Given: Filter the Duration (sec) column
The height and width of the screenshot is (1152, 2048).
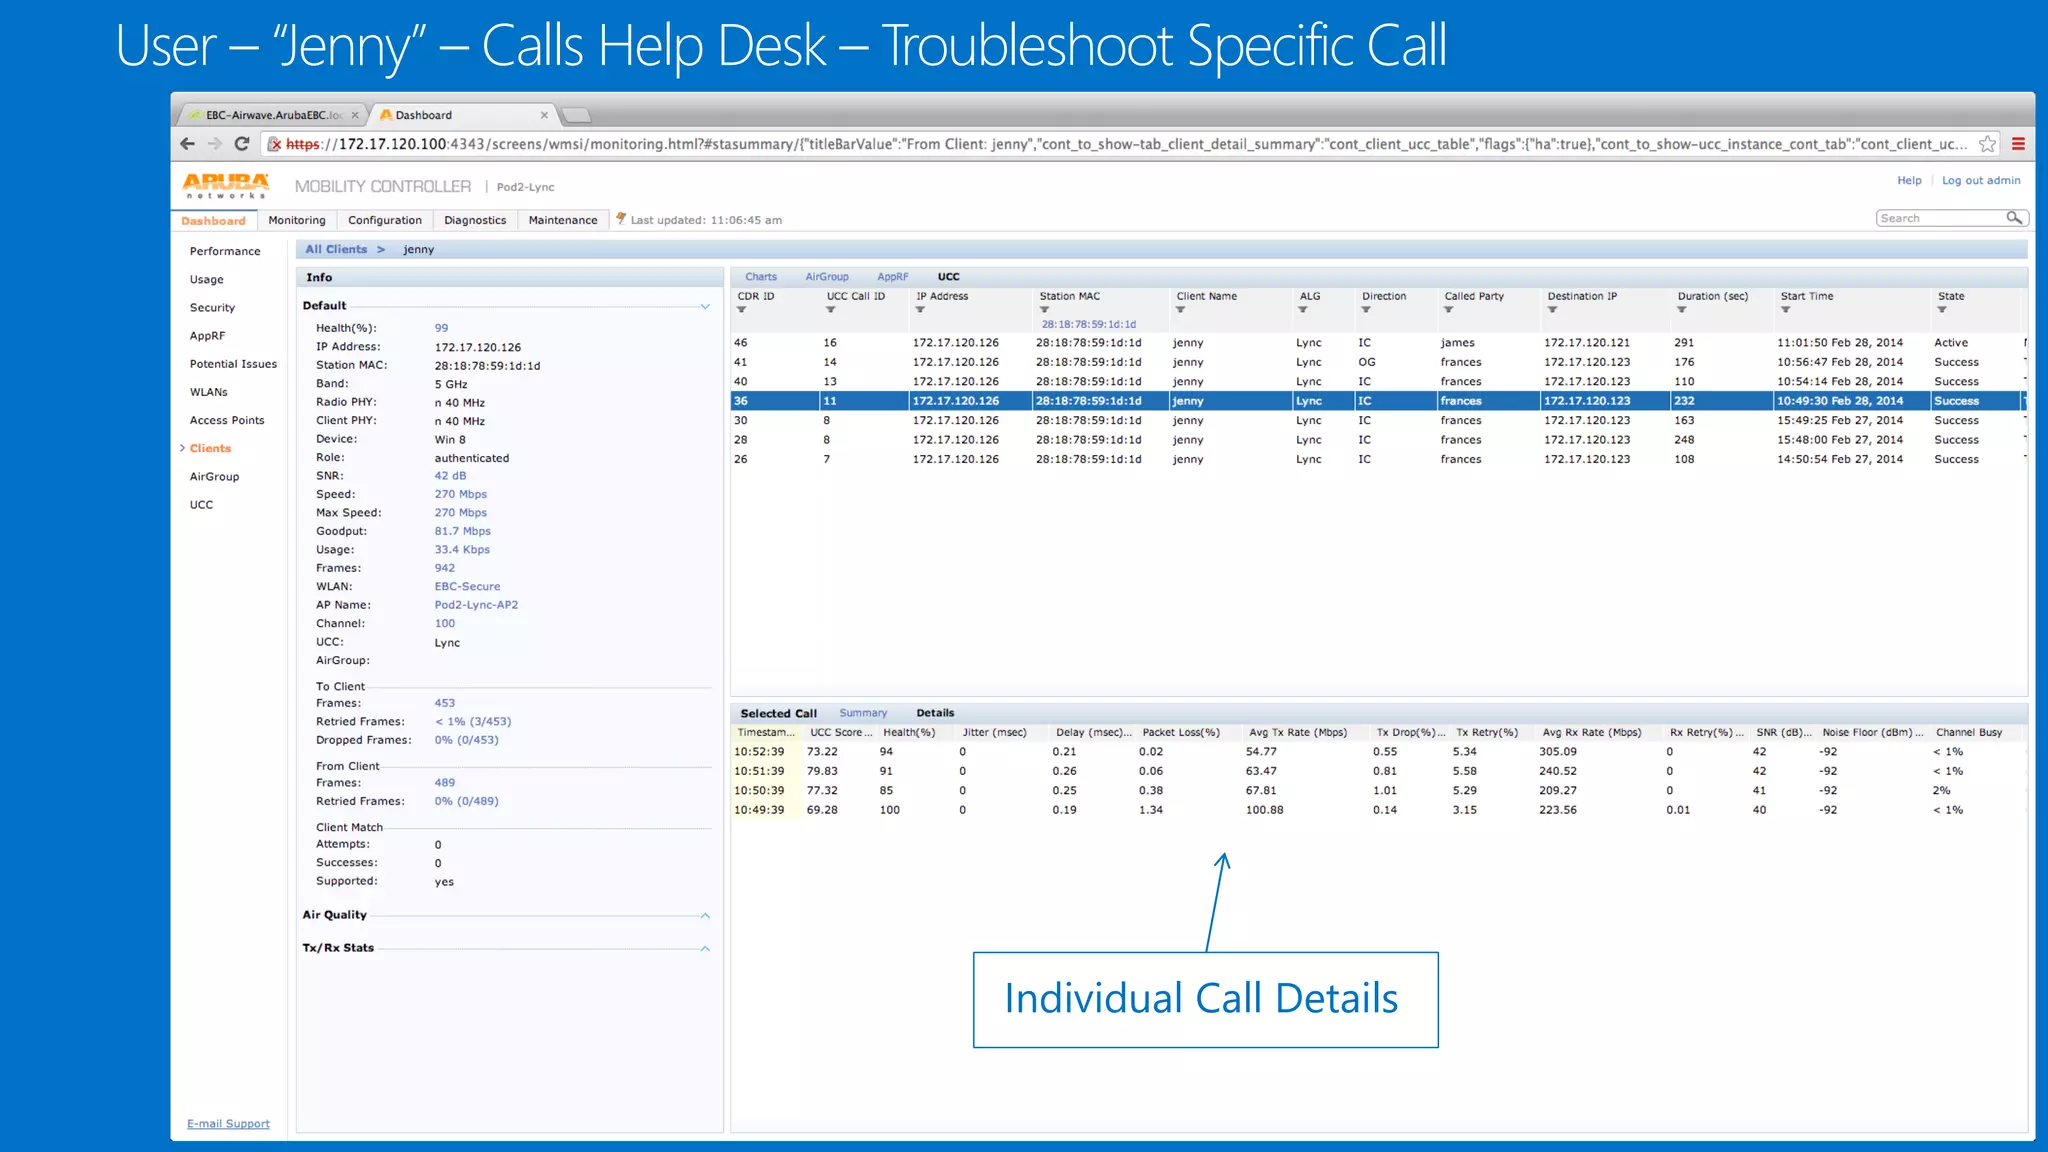Looking at the screenshot, I should pyautogui.click(x=1682, y=310).
